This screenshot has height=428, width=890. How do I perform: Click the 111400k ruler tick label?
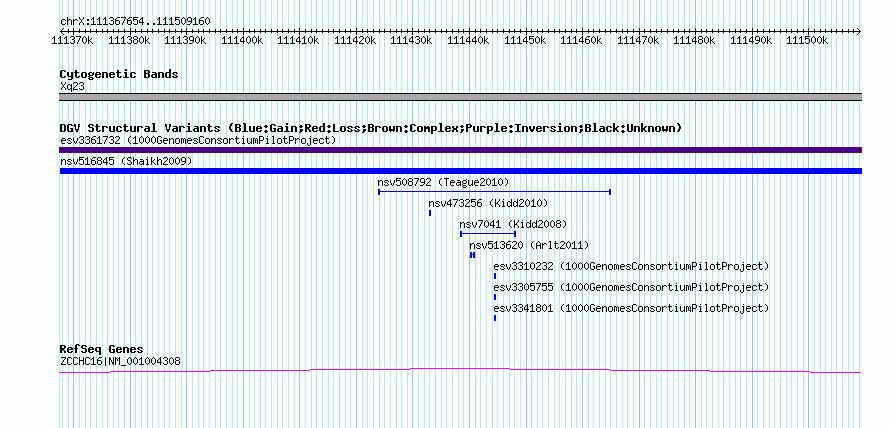(x=242, y=40)
